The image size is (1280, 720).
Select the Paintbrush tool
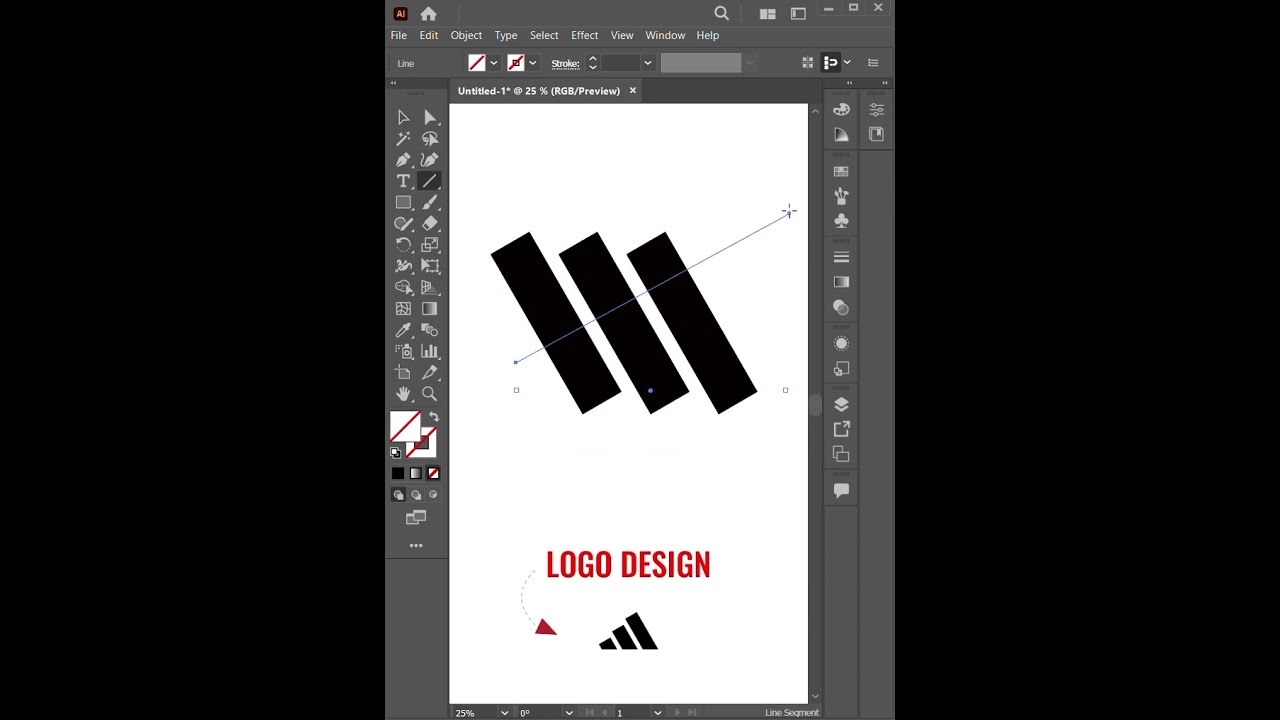pyautogui.click(x=430, y=202)
